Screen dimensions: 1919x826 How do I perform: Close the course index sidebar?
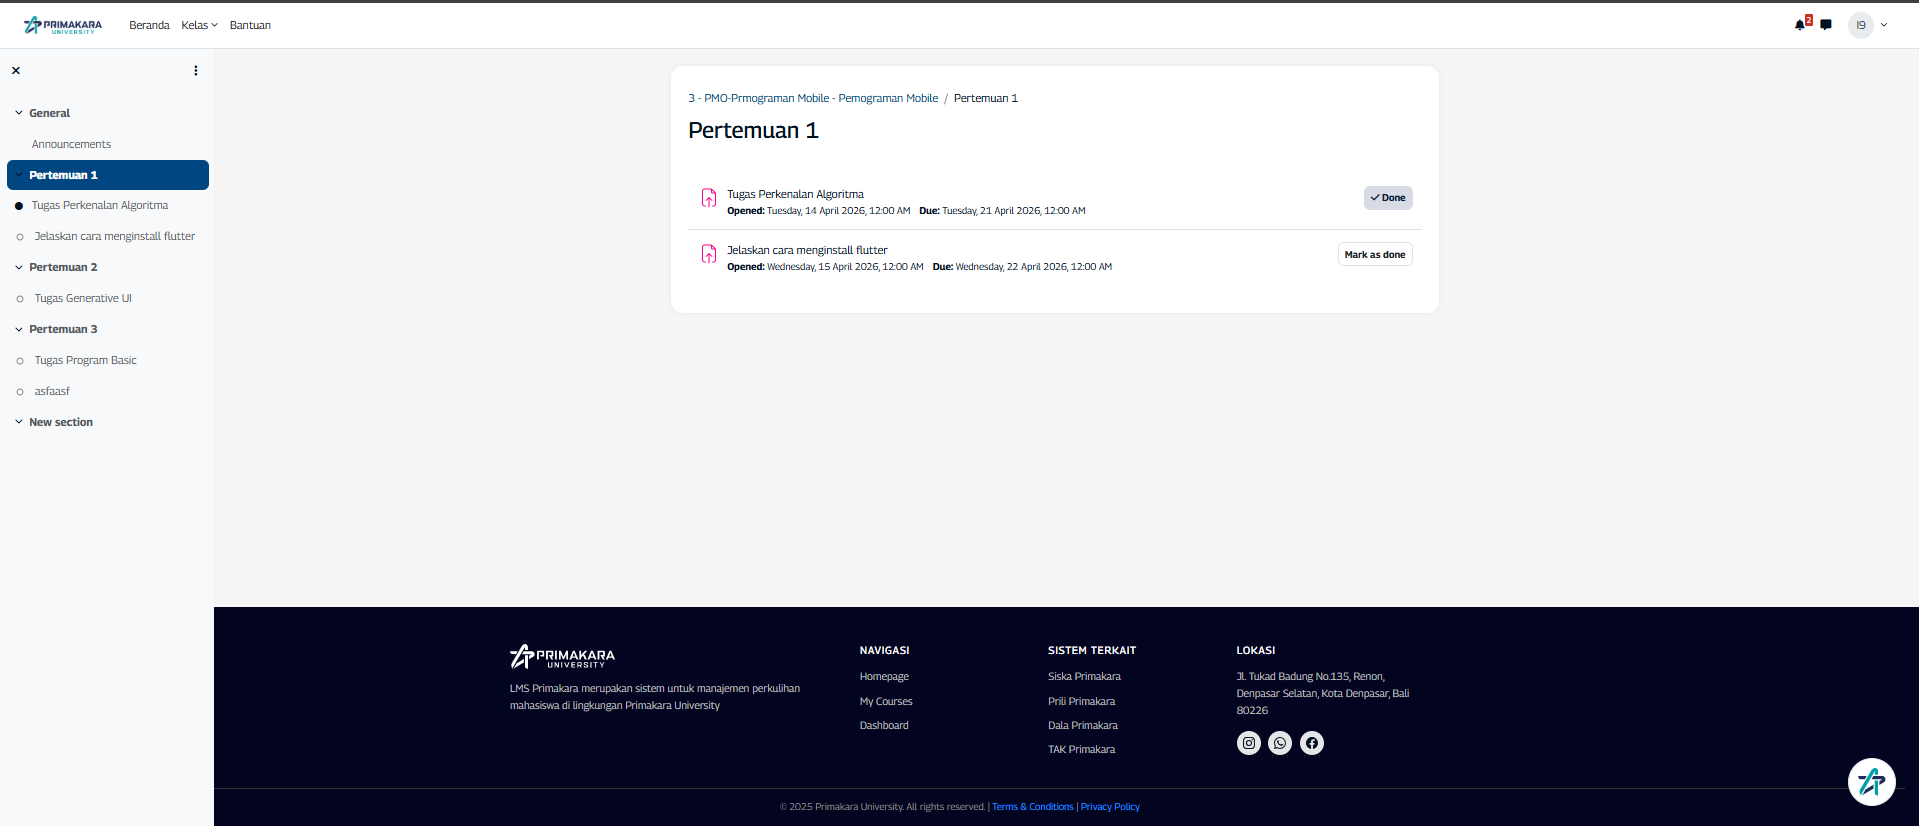click(x=16, y=71)
